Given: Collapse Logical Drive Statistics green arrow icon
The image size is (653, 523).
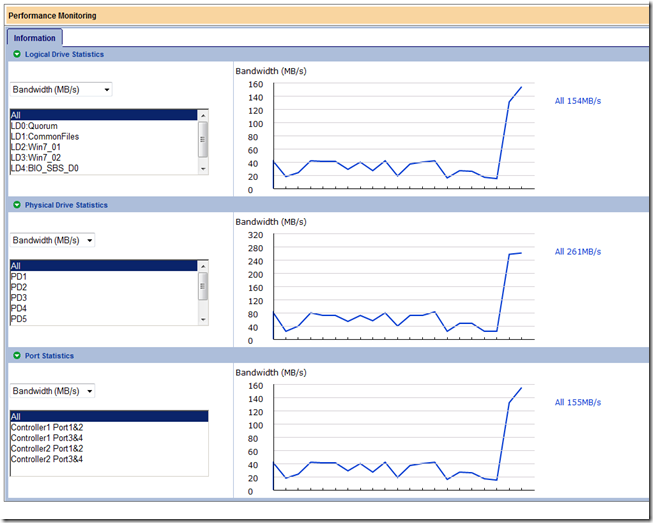Looking at the screenshot, I should click(17, 54).
